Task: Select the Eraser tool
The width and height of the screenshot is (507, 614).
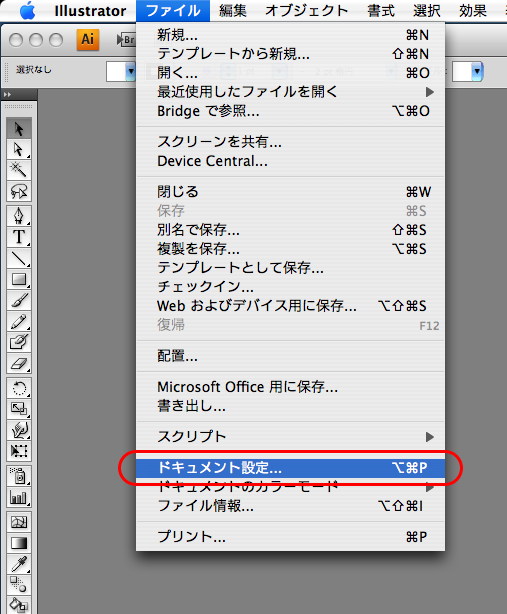Action: coord(19,364)
